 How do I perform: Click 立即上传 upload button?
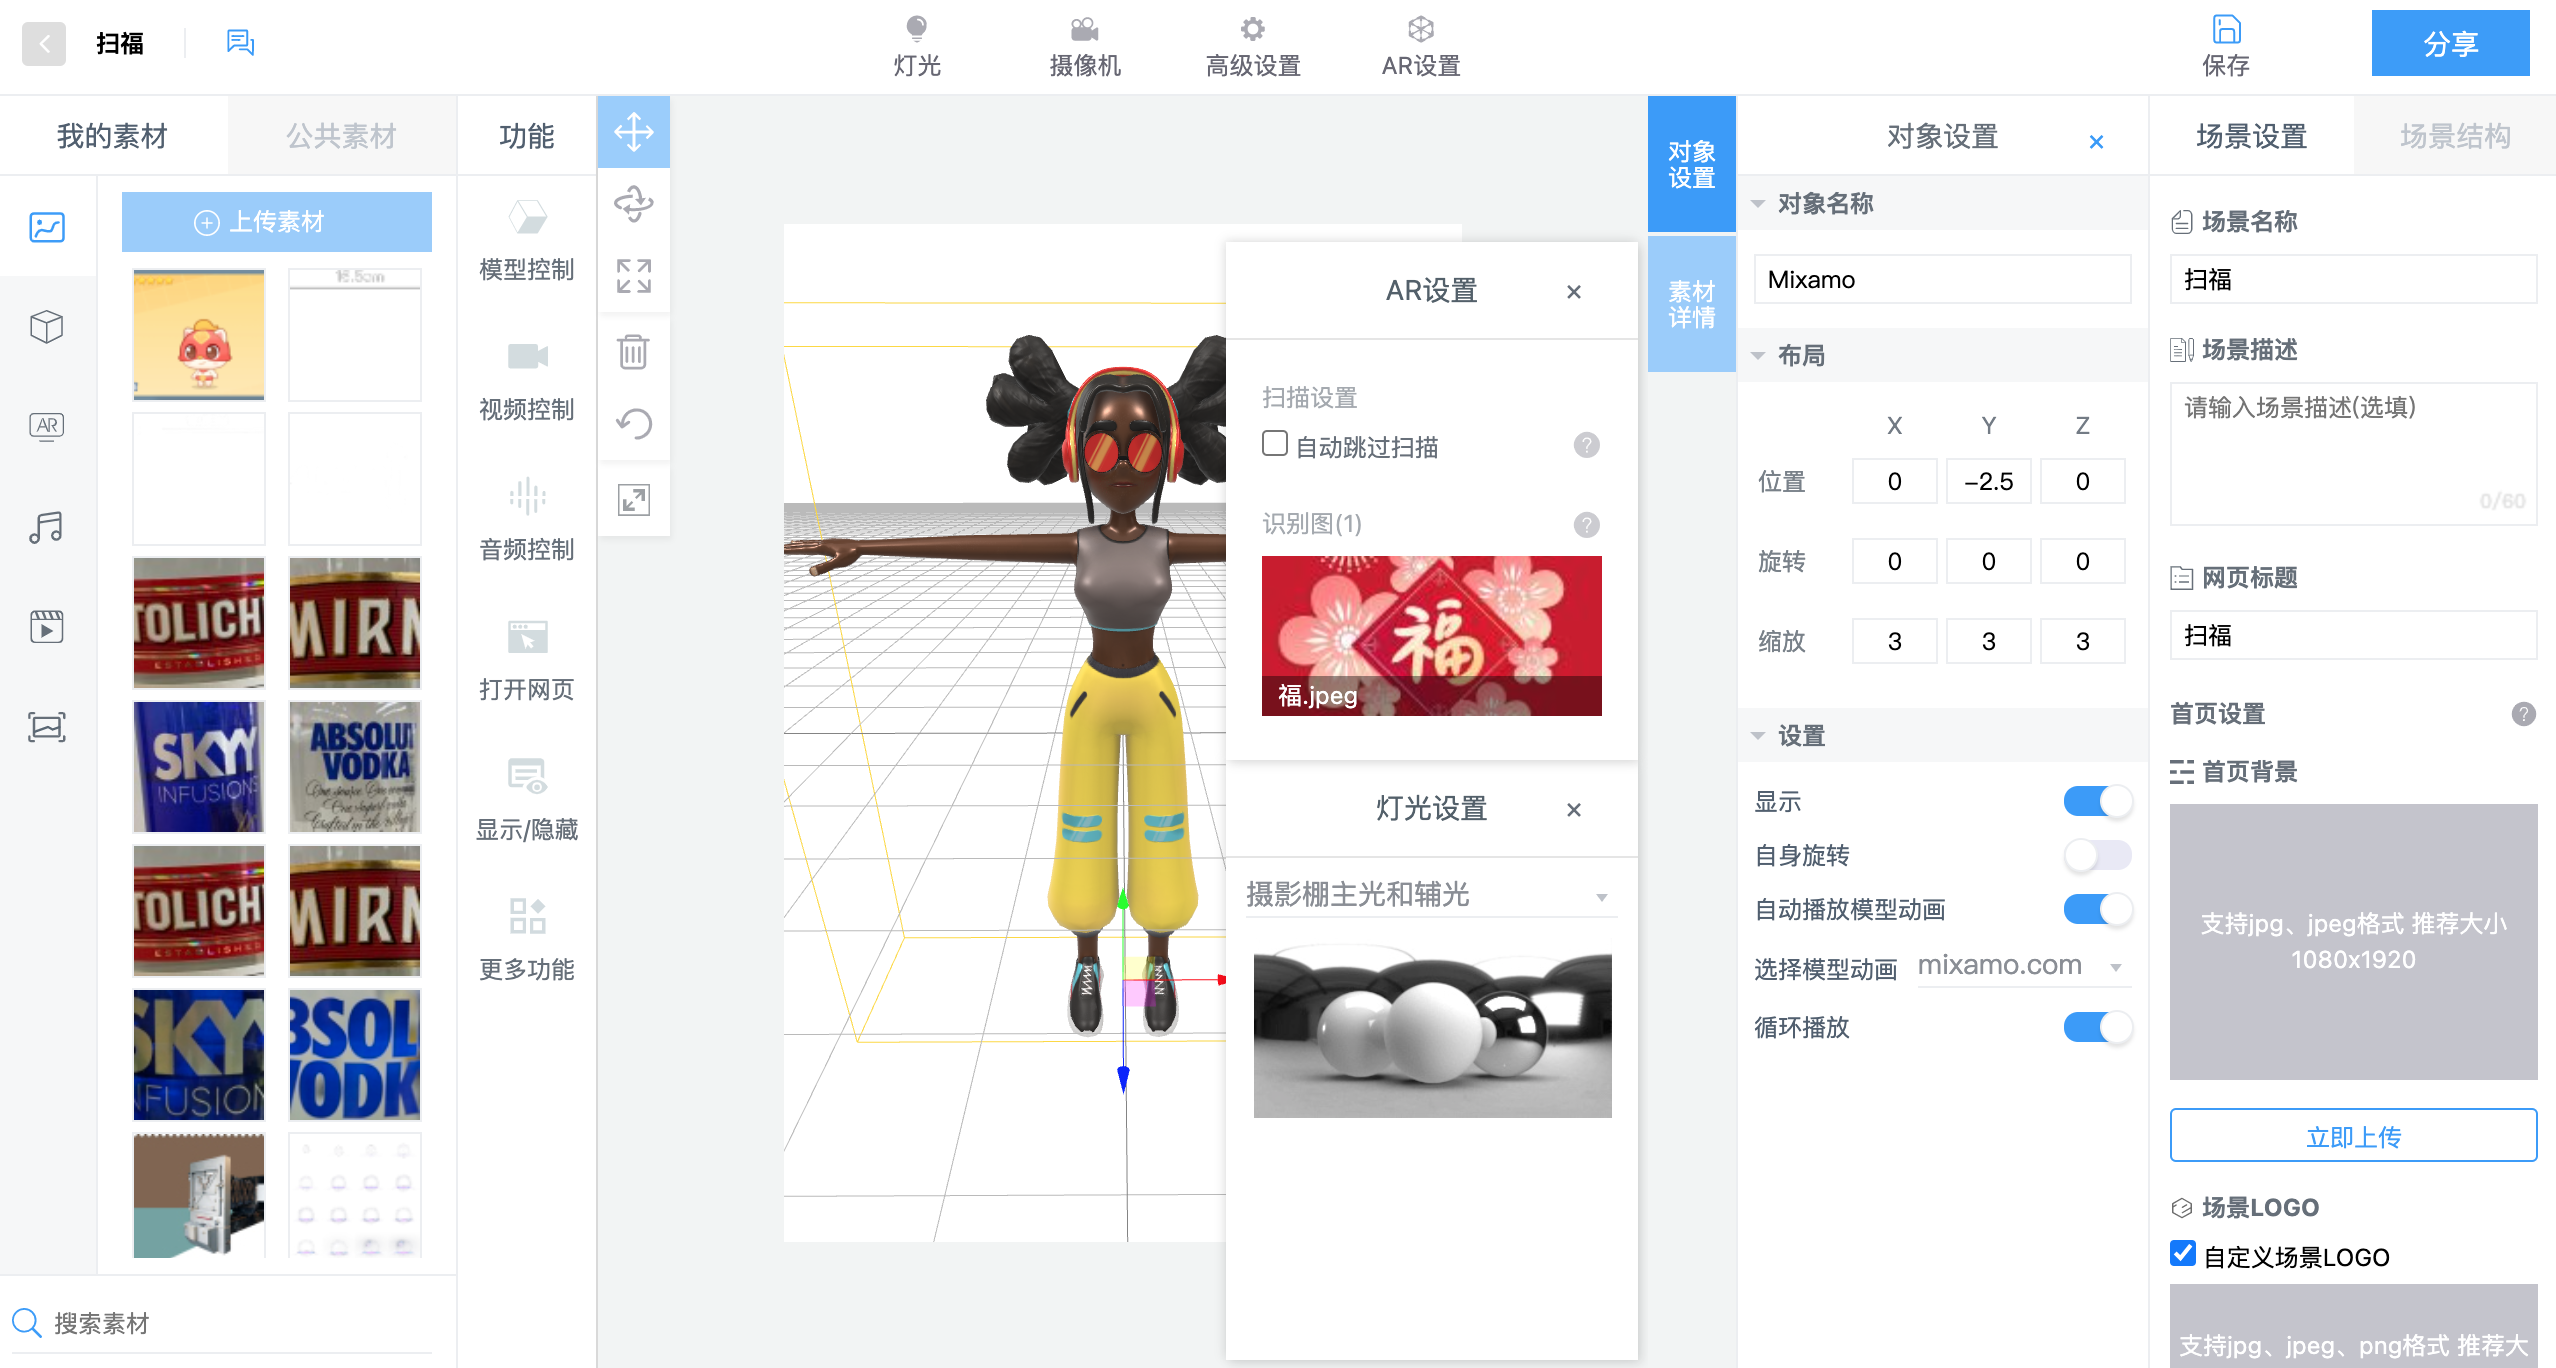(2352, 1136)
